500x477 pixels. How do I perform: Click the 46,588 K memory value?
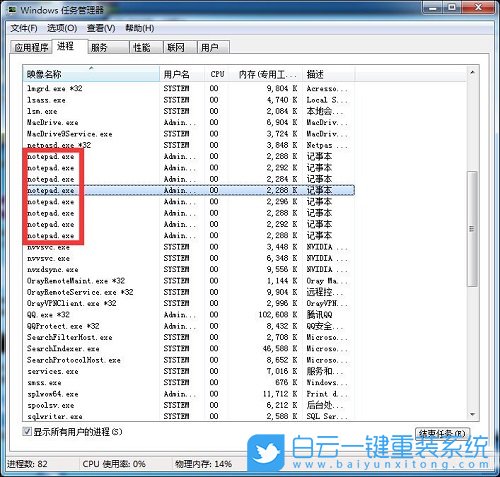click(x=280, y=349)
